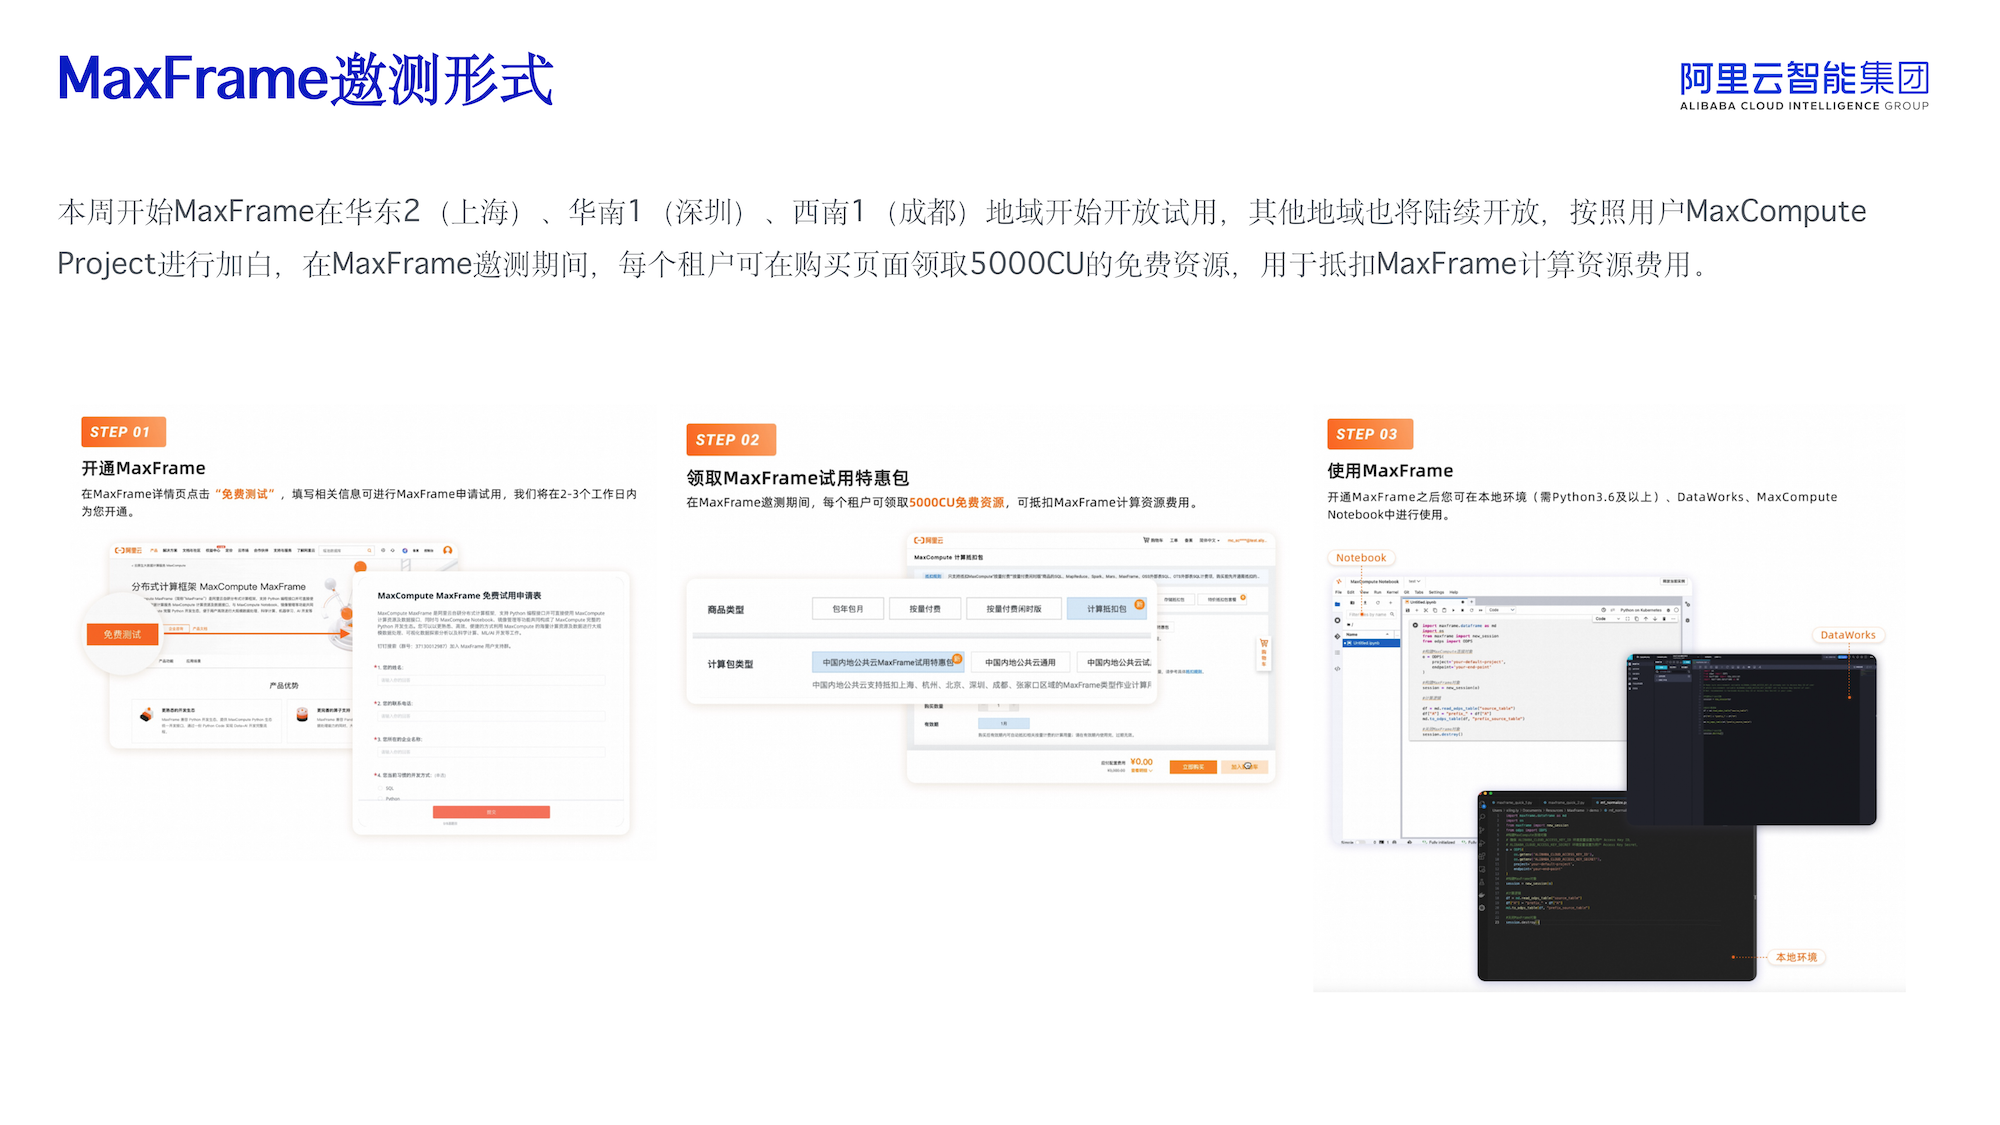Click the red submit button on application form
Screen dimensions: 2000x1125
pyautogui.click(x=491, y=812)
